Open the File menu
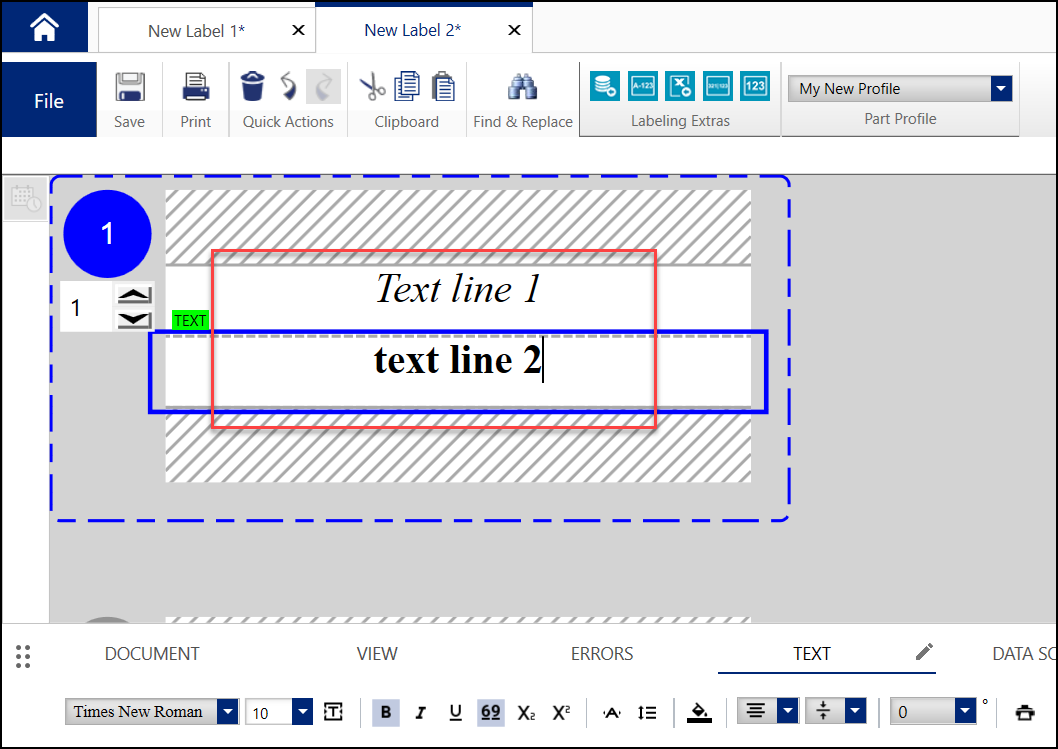 point(49,101)
